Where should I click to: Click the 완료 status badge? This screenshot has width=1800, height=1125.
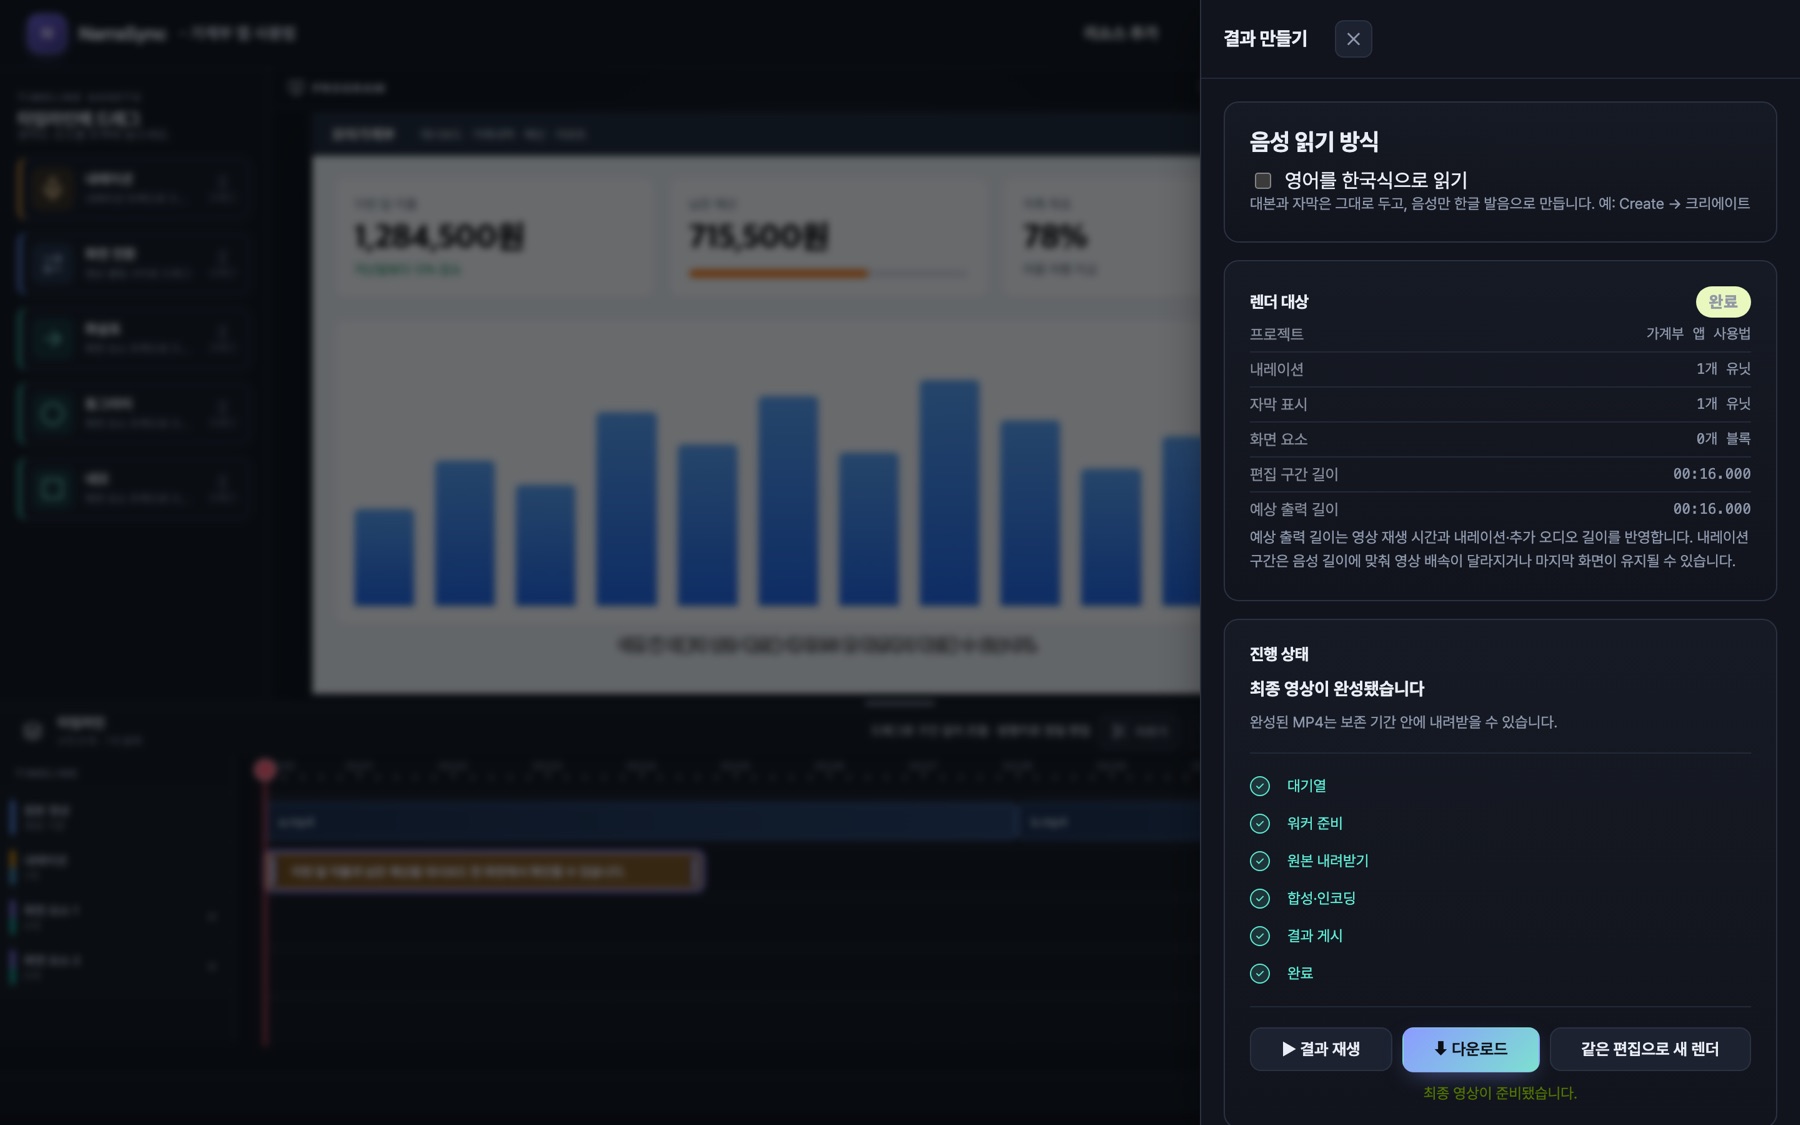click(x=1722, y=302)
